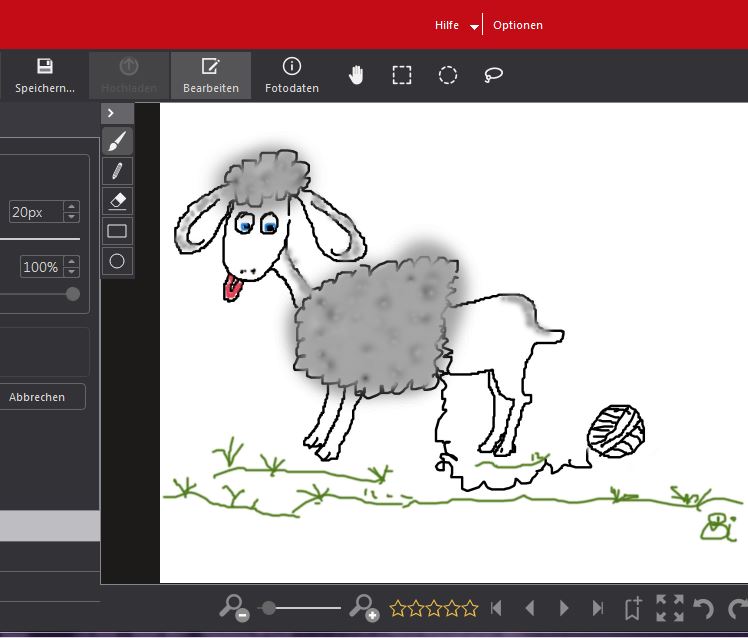Toggle fullscreen view mode

tap(669, 607)
